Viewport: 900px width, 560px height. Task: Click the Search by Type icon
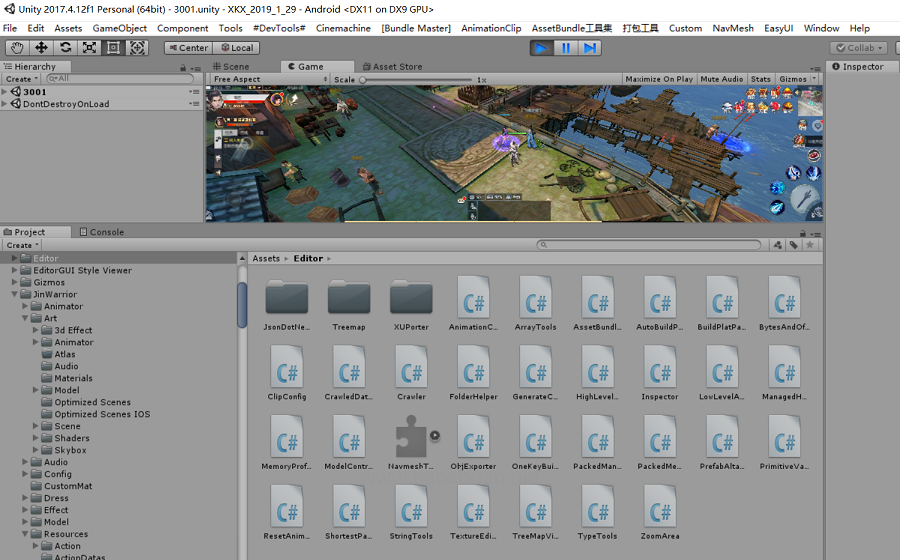click(x=778, y=245)
